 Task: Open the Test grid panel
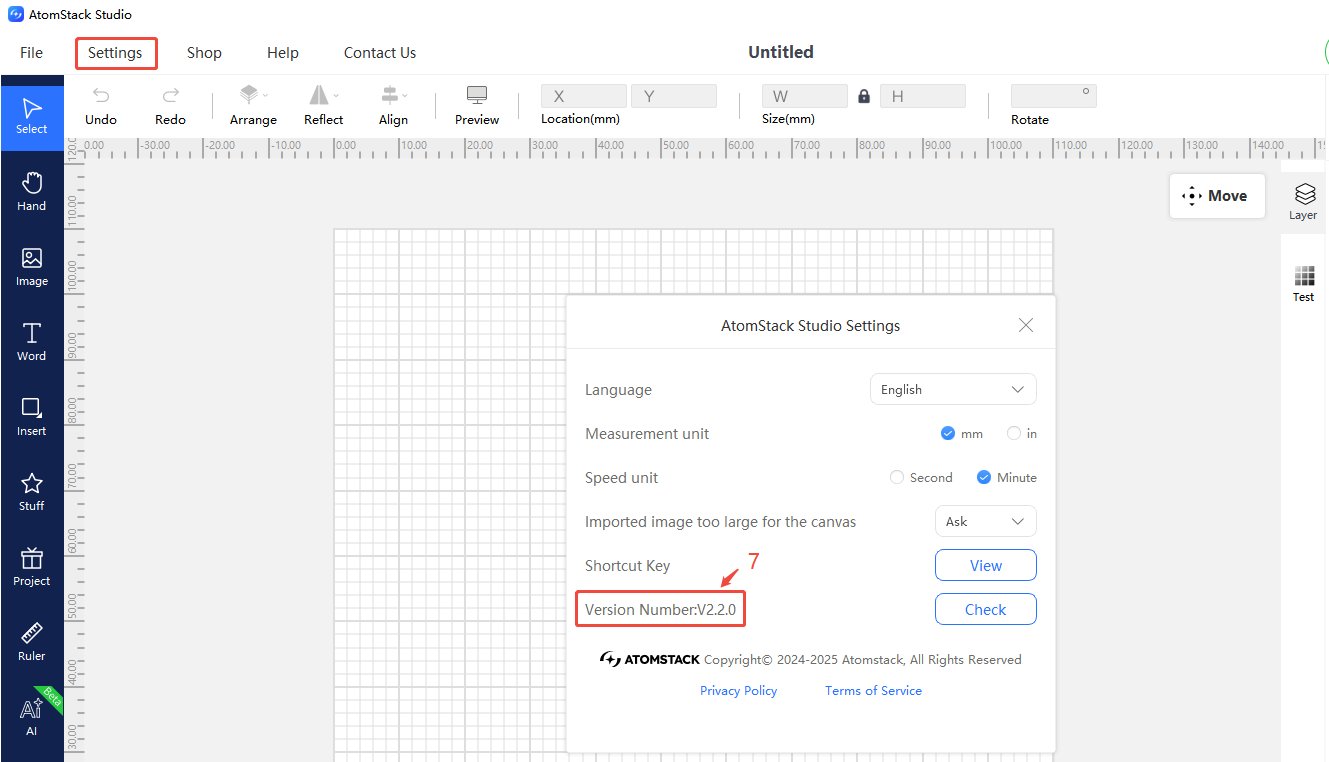[1303, 284]
